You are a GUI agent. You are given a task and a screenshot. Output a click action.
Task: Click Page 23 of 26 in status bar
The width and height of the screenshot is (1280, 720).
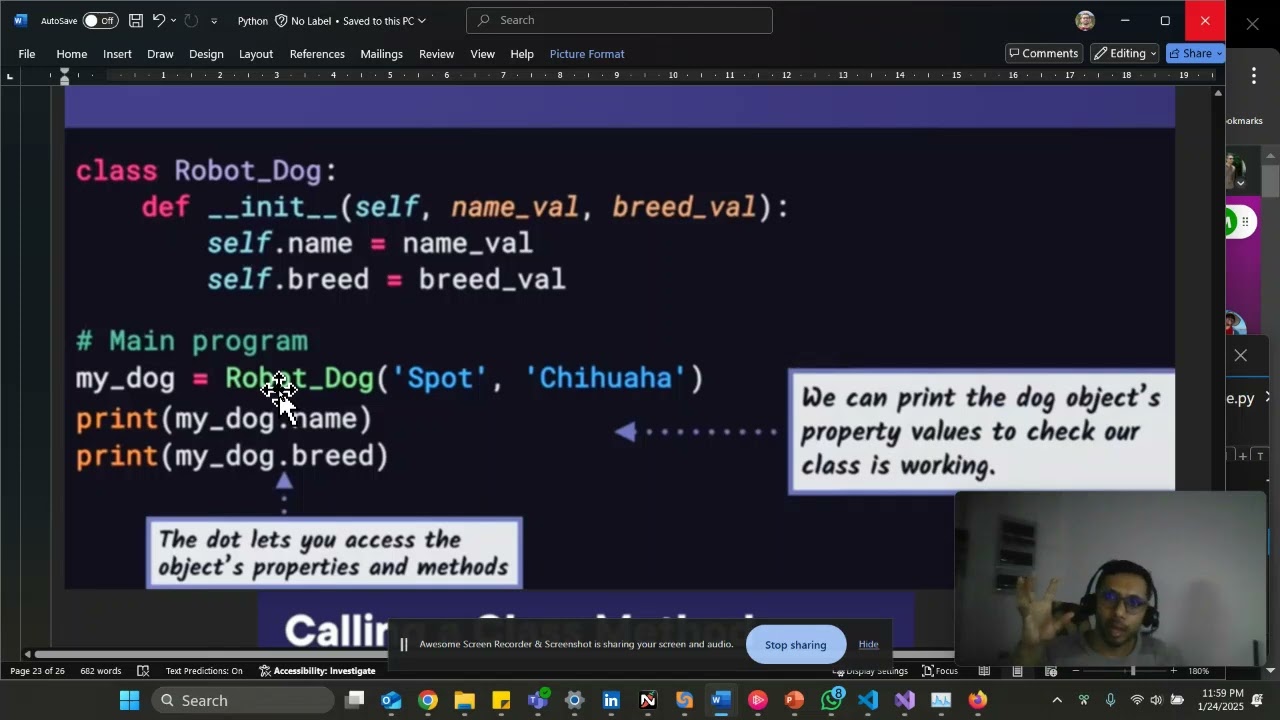37,671
